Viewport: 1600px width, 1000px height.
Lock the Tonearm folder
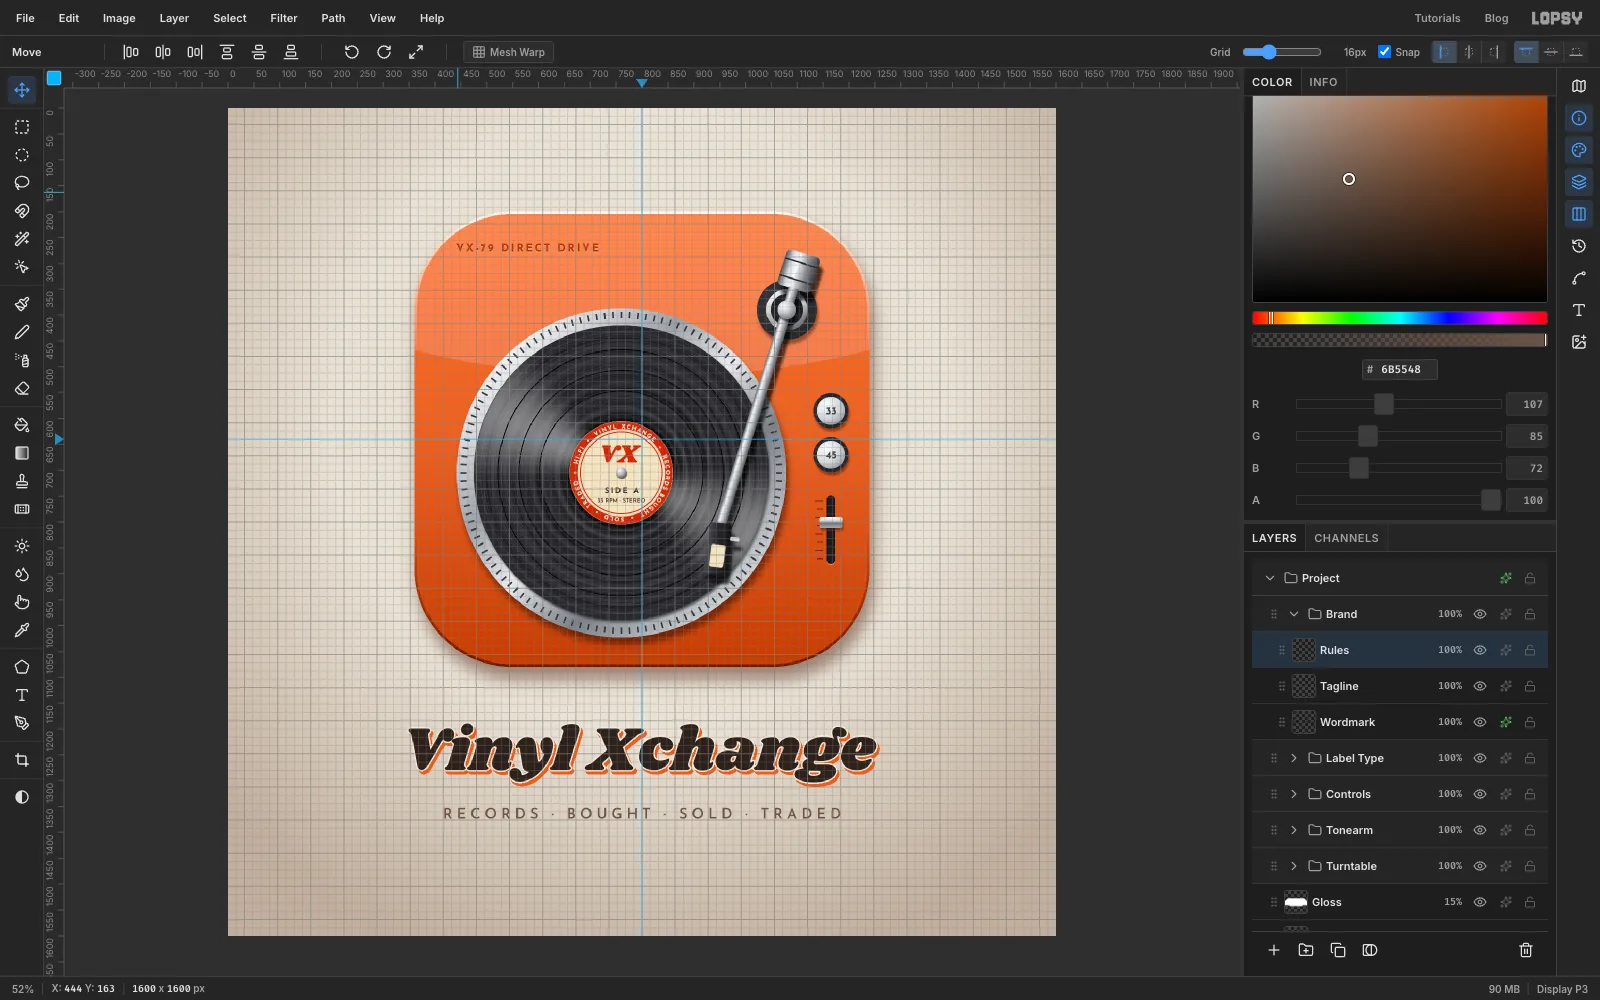(1530, 830)
